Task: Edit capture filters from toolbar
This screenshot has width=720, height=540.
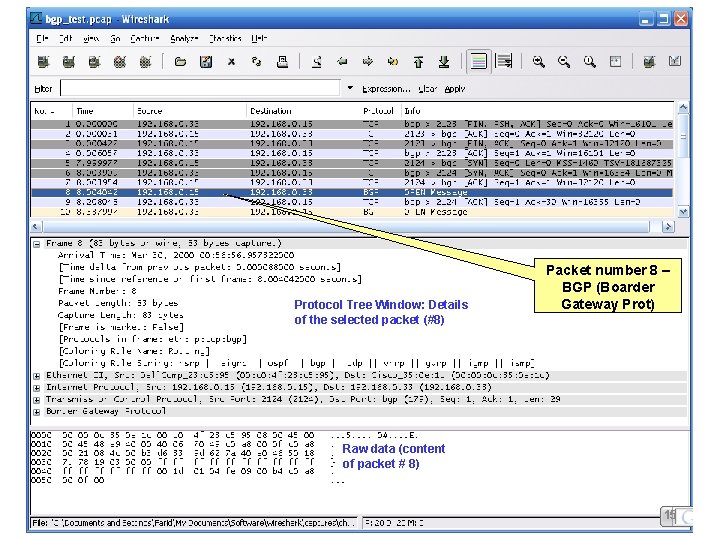Action: 649,62
